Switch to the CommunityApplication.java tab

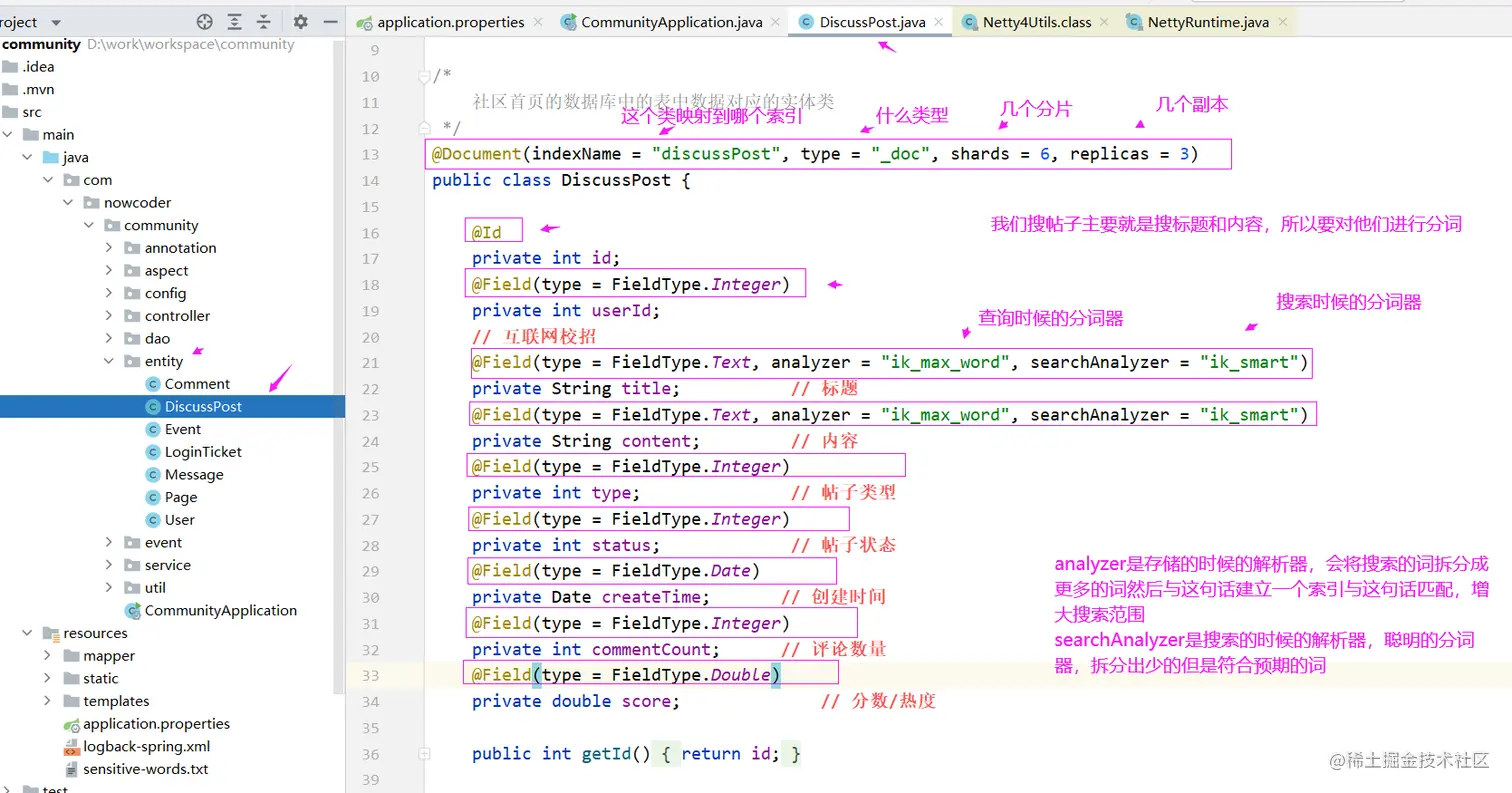672,22
